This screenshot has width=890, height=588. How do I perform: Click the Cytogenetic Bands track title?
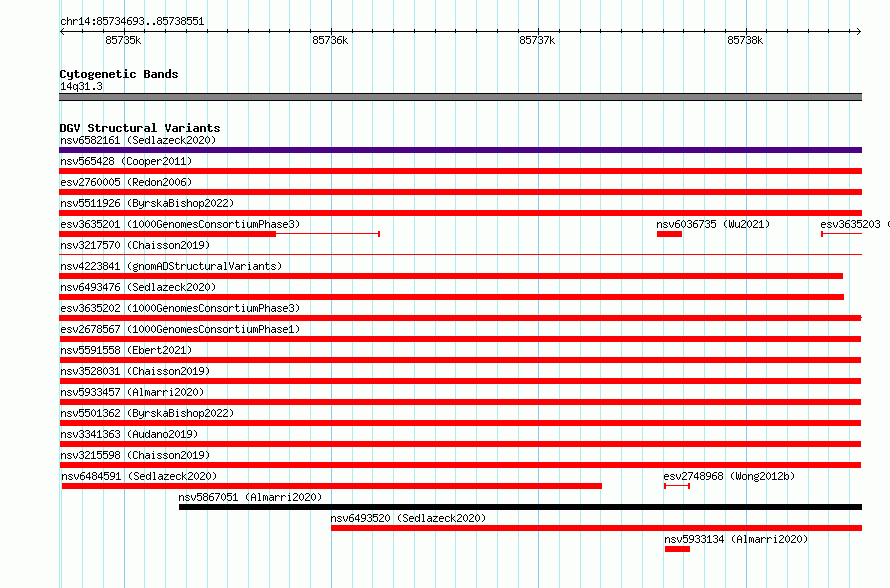click(x=119, y=74)
